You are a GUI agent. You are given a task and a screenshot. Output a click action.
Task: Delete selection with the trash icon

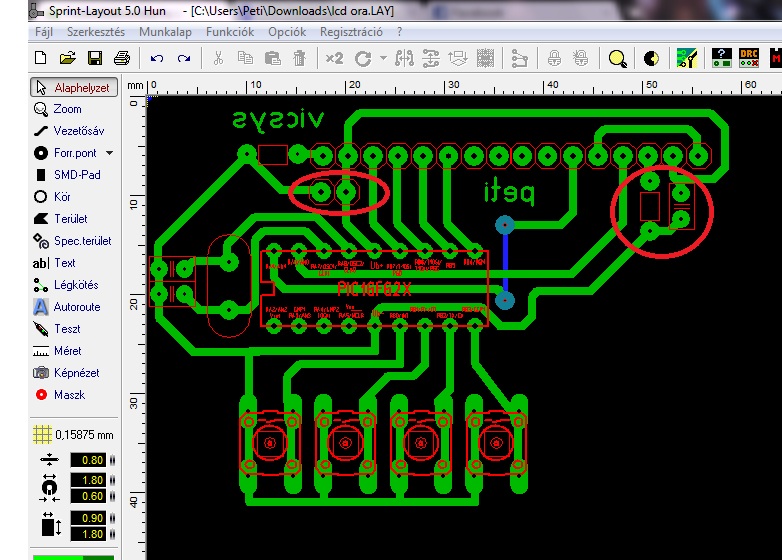[x=299, y=58]
